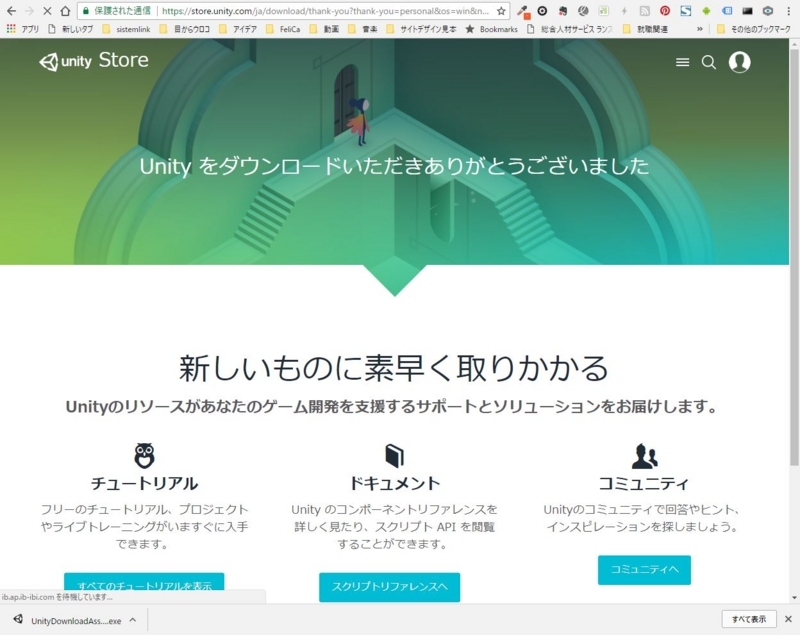The height and width of the screenshot is (635, 800).
Task: Click the チュートリアル heading
Action: (x=144, y=483)
